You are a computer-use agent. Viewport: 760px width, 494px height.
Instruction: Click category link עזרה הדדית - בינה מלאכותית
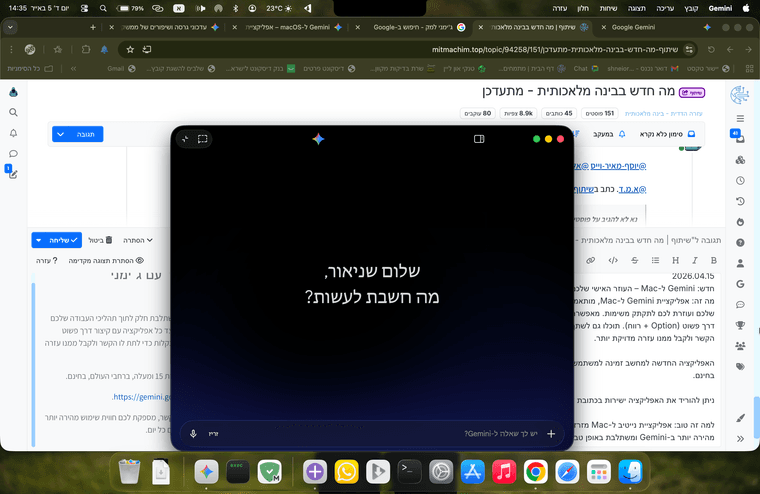point(664,113)
